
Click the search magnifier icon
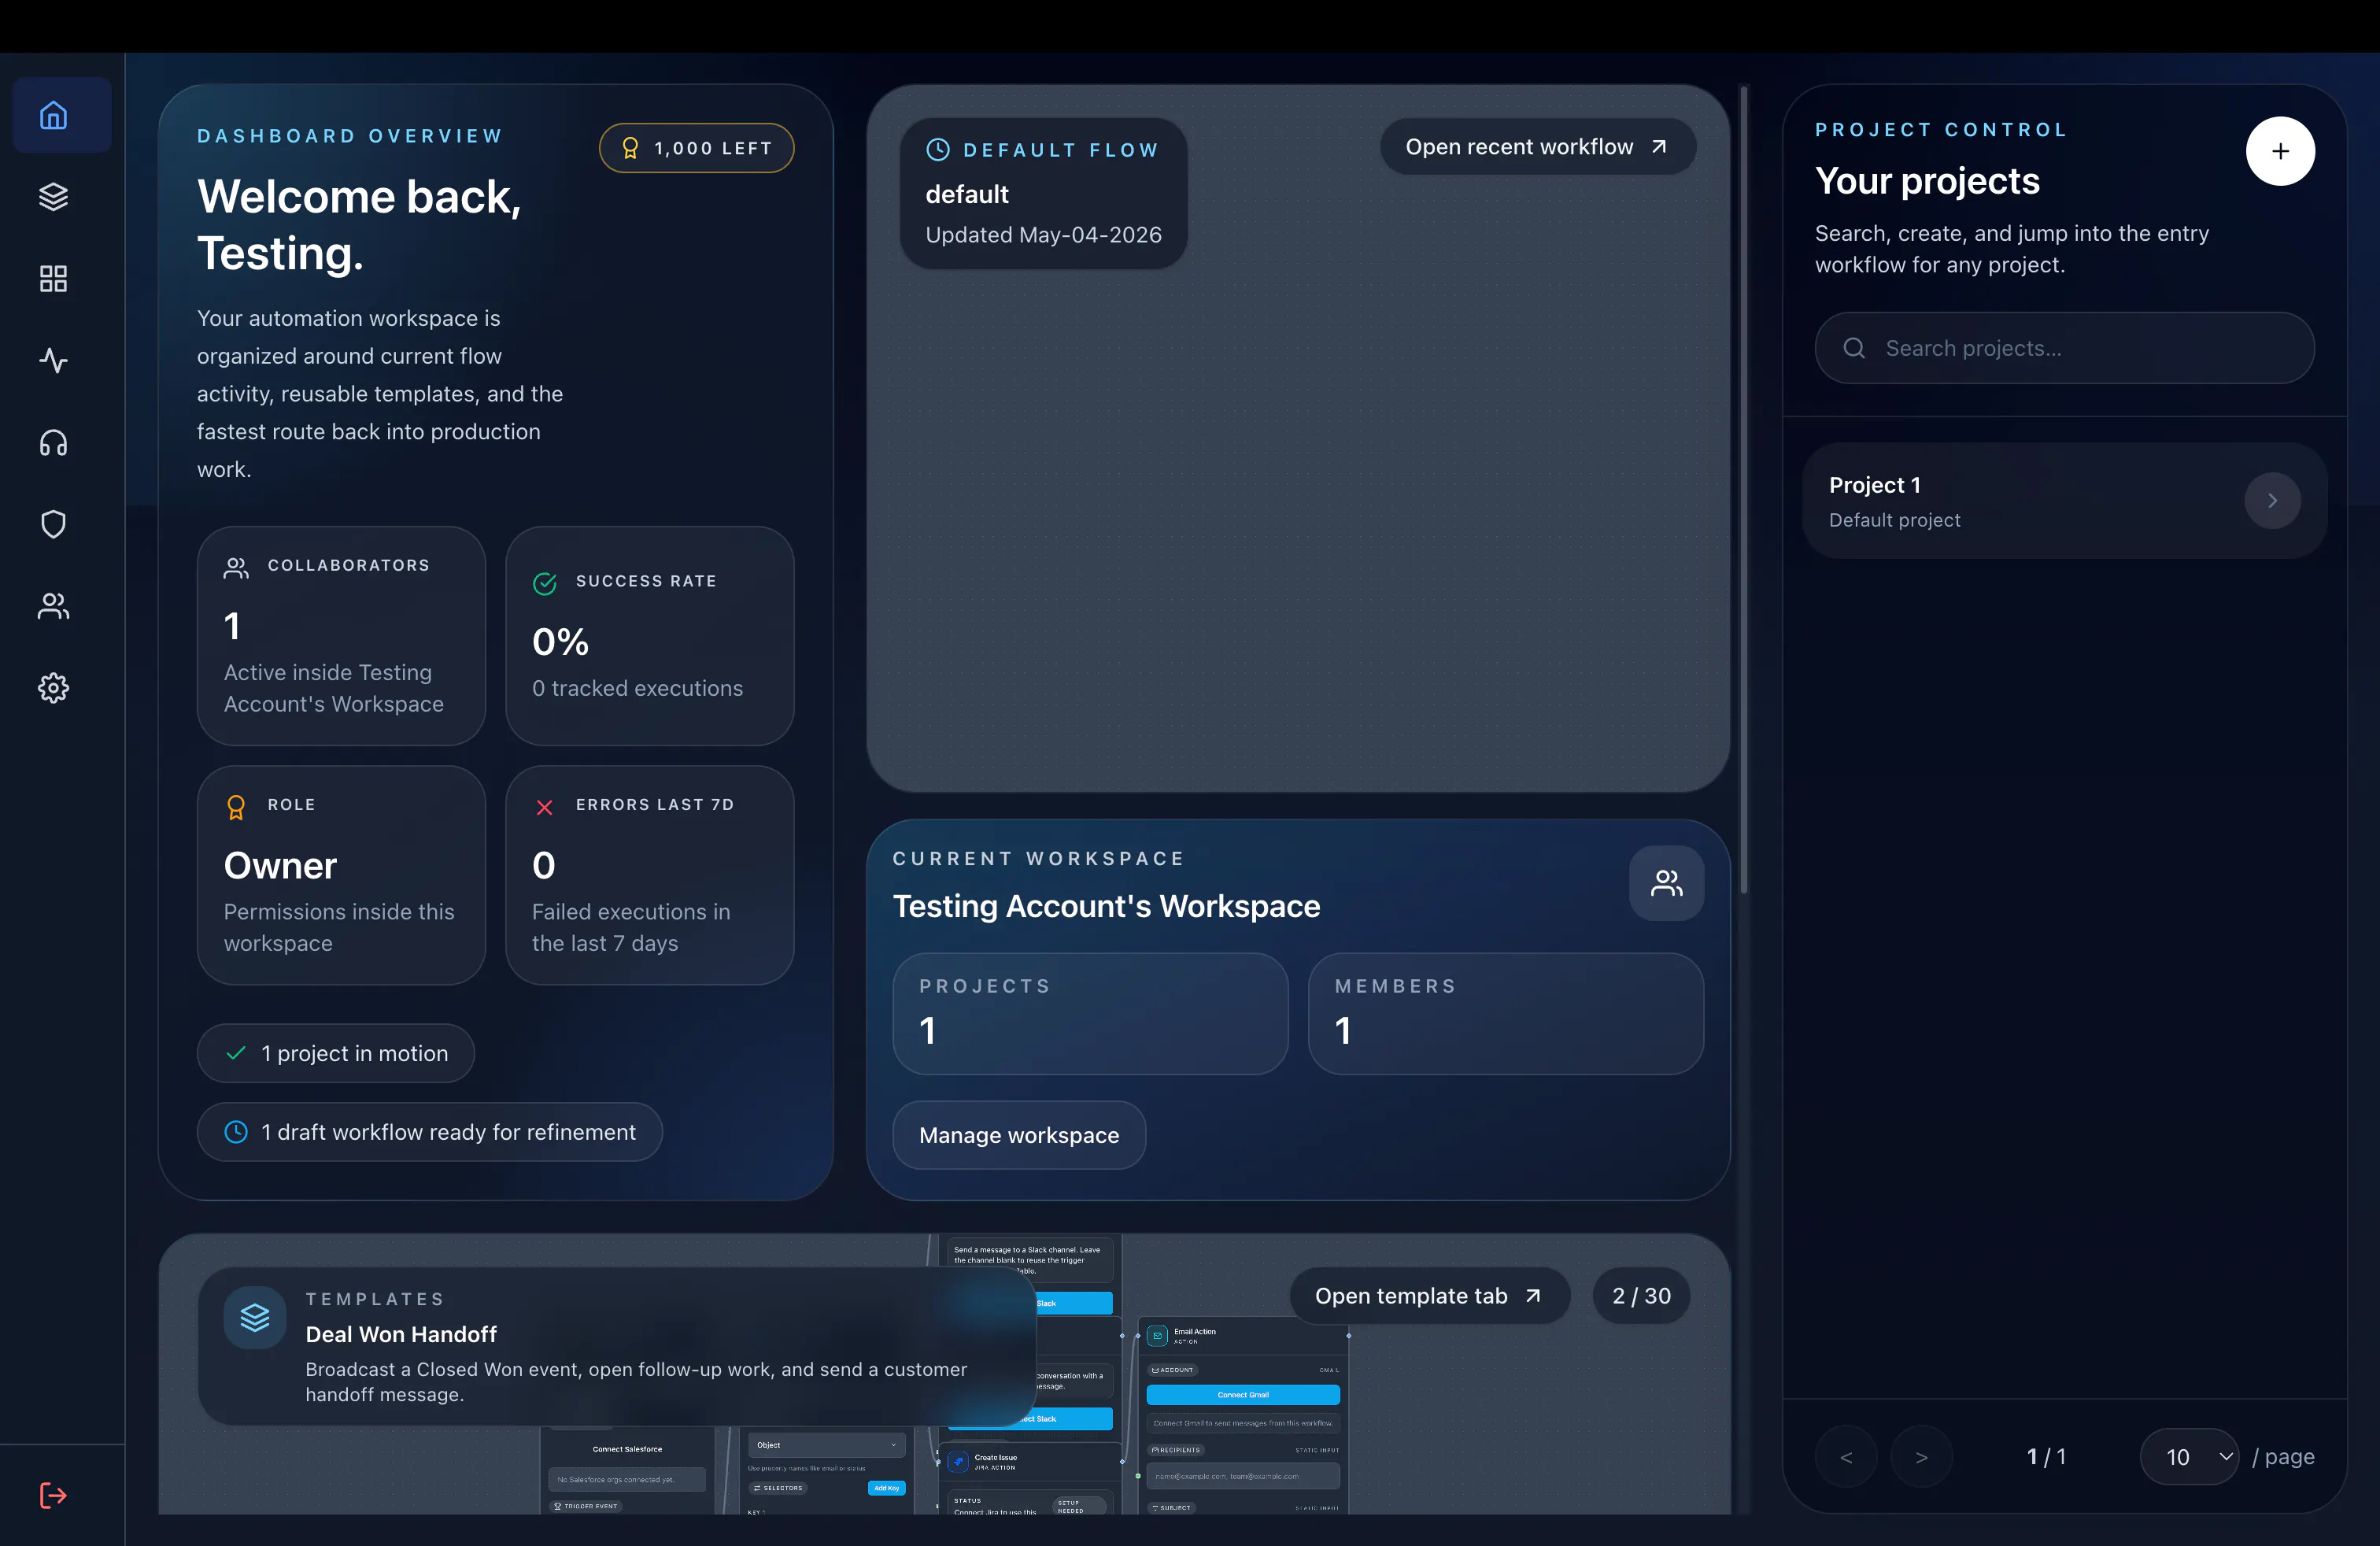point(1854,348)
